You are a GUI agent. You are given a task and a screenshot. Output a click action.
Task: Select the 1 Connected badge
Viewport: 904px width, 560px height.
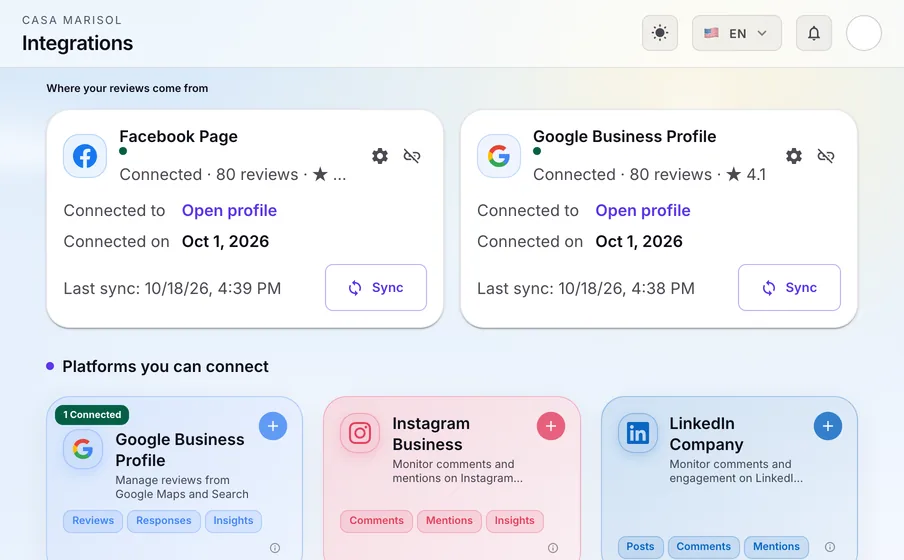(92, 415)
